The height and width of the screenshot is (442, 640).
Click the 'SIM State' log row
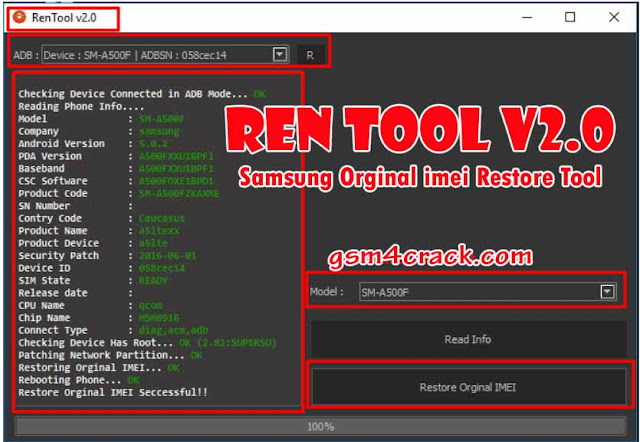pos(93,280)
